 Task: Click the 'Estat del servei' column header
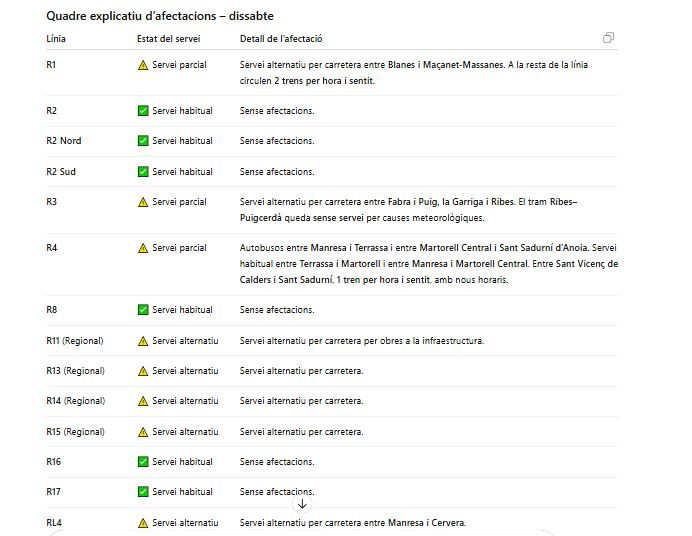pos(168,38)
